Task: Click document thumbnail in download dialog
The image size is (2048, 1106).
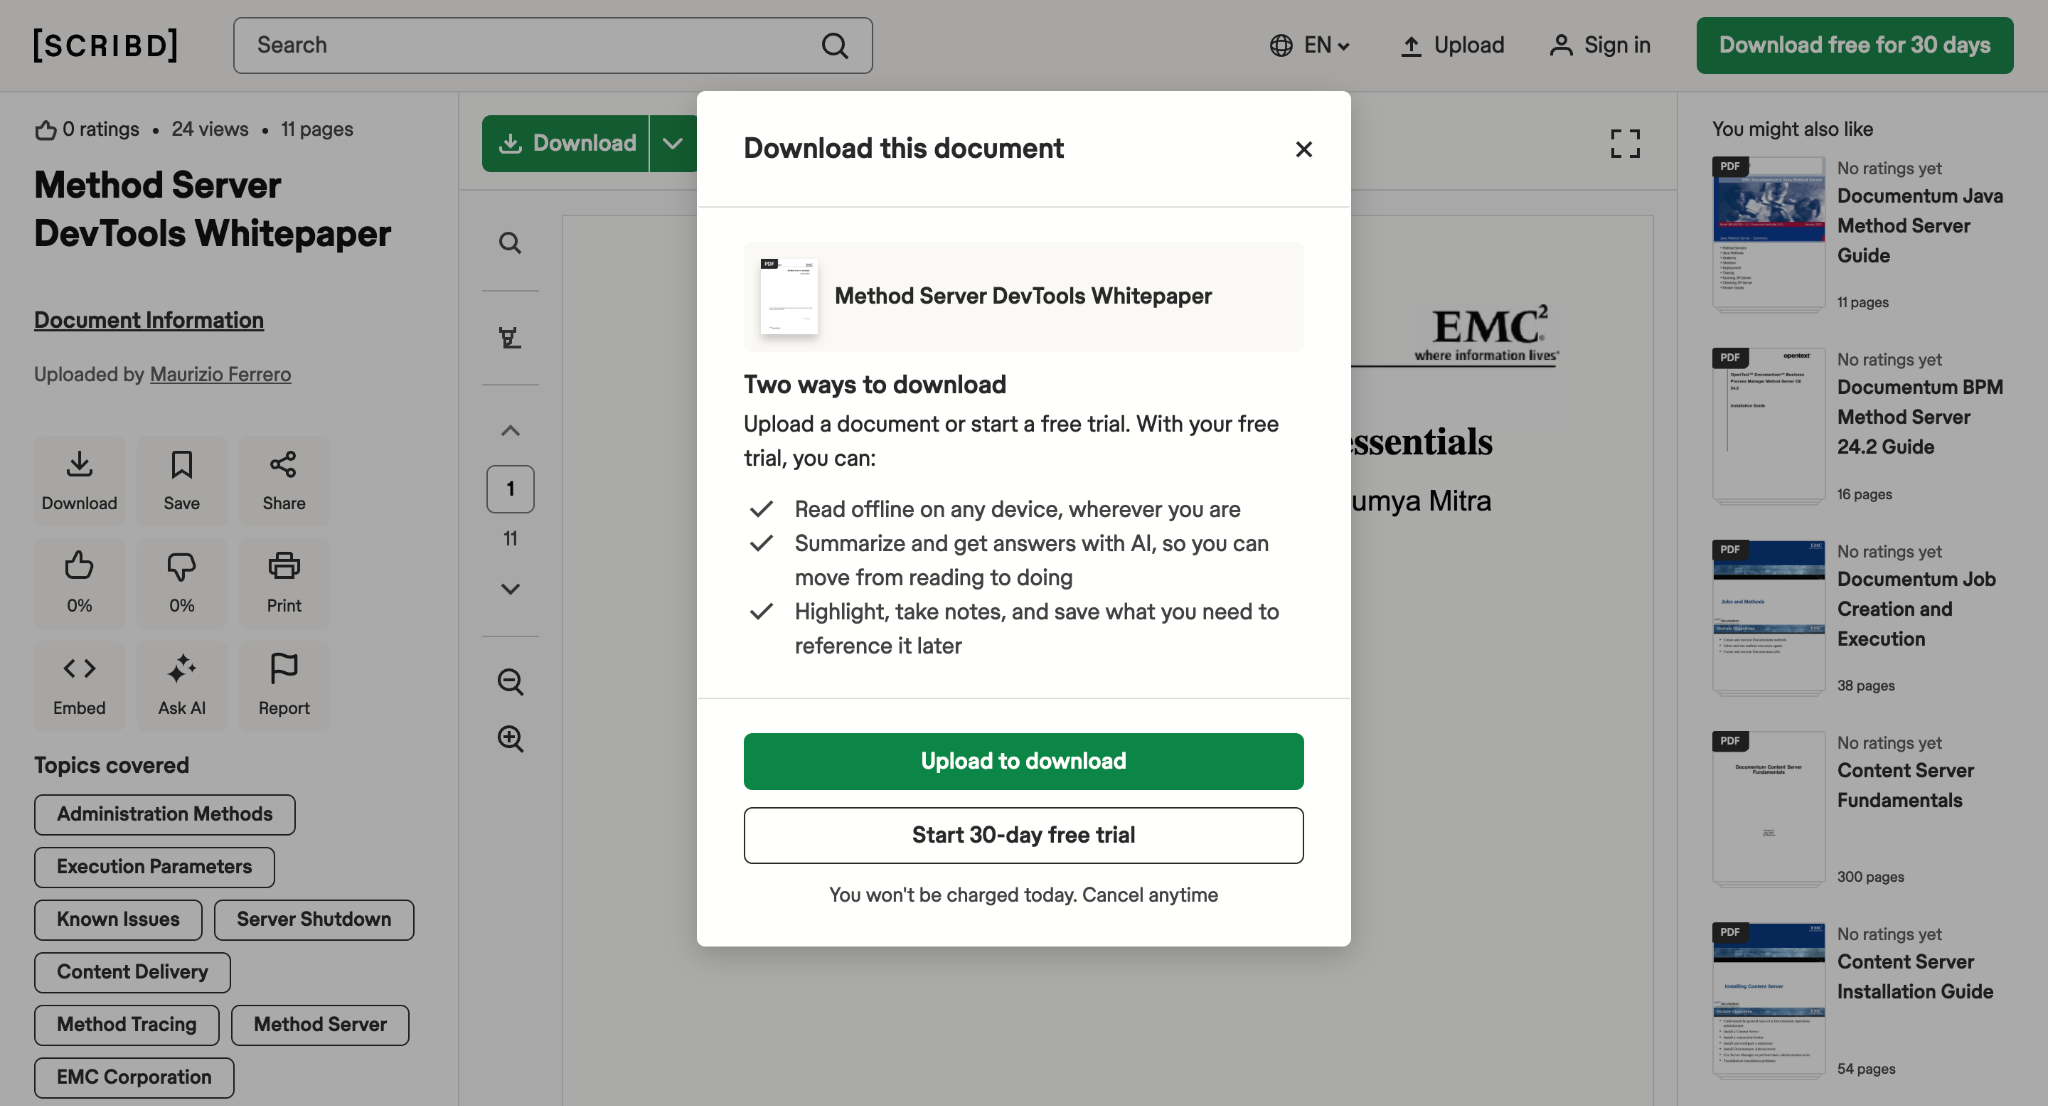Action: [789, 297]
